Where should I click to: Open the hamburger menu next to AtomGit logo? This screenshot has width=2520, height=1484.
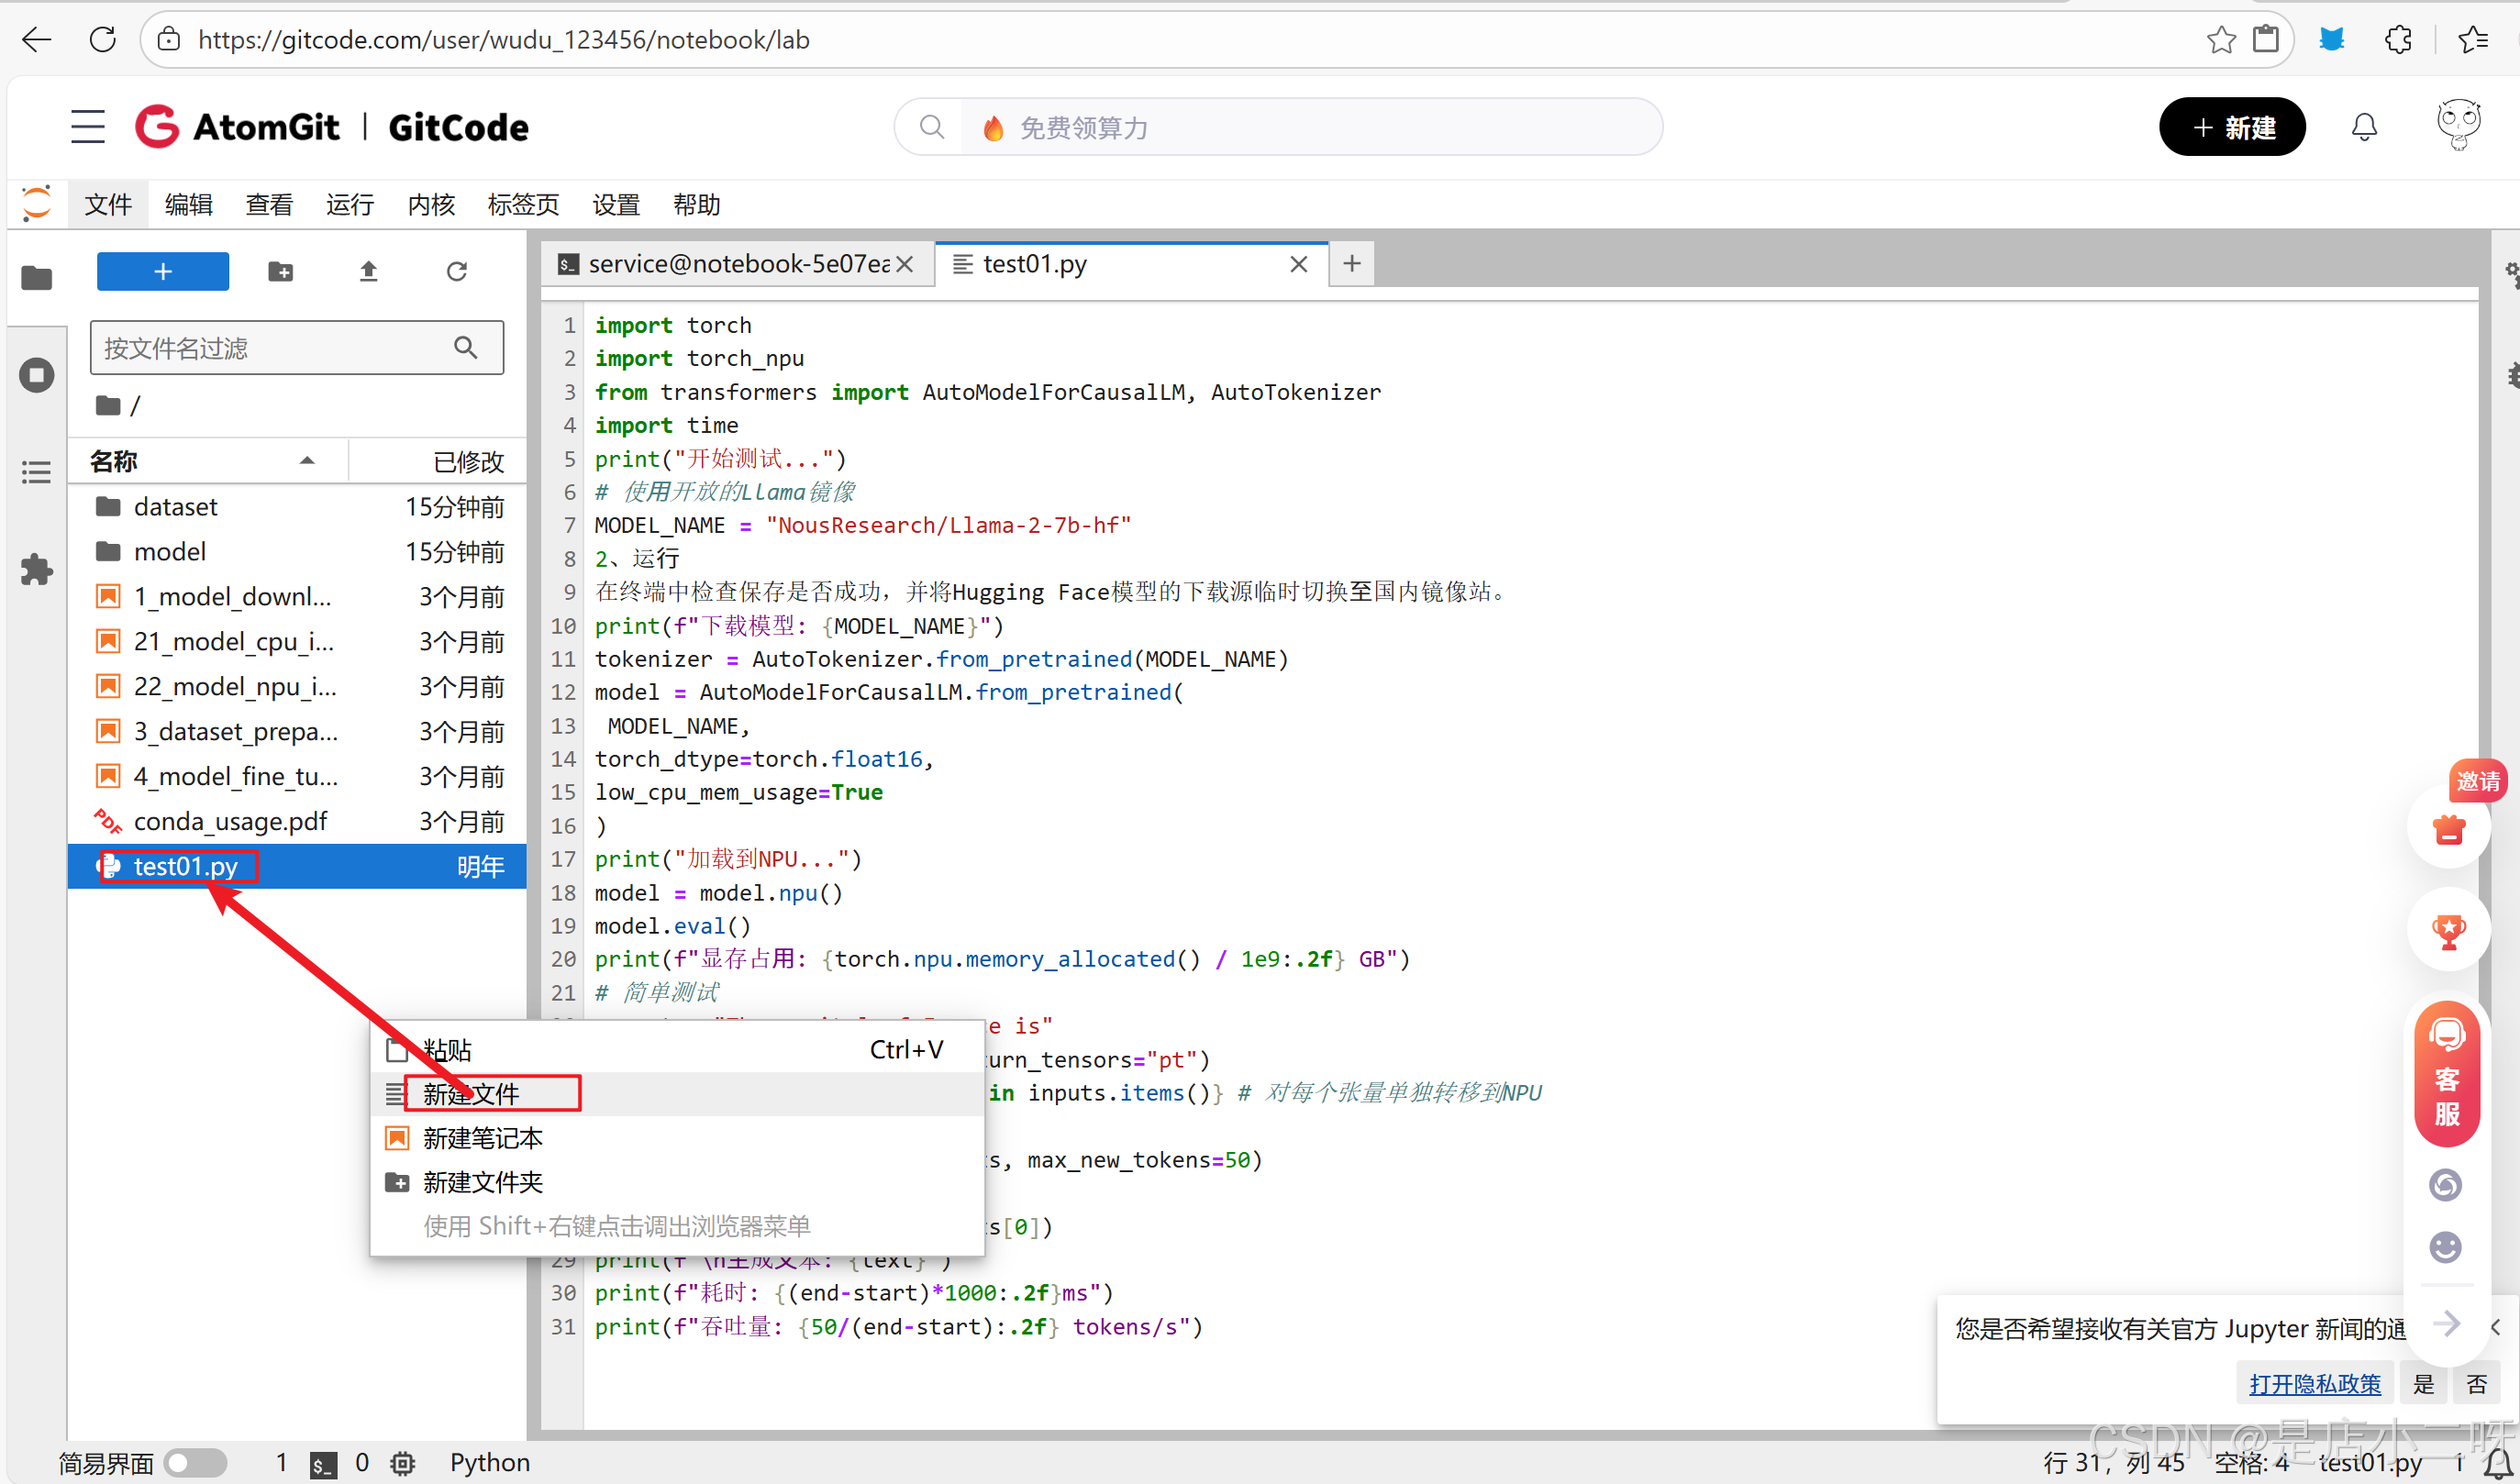point(87,126)
